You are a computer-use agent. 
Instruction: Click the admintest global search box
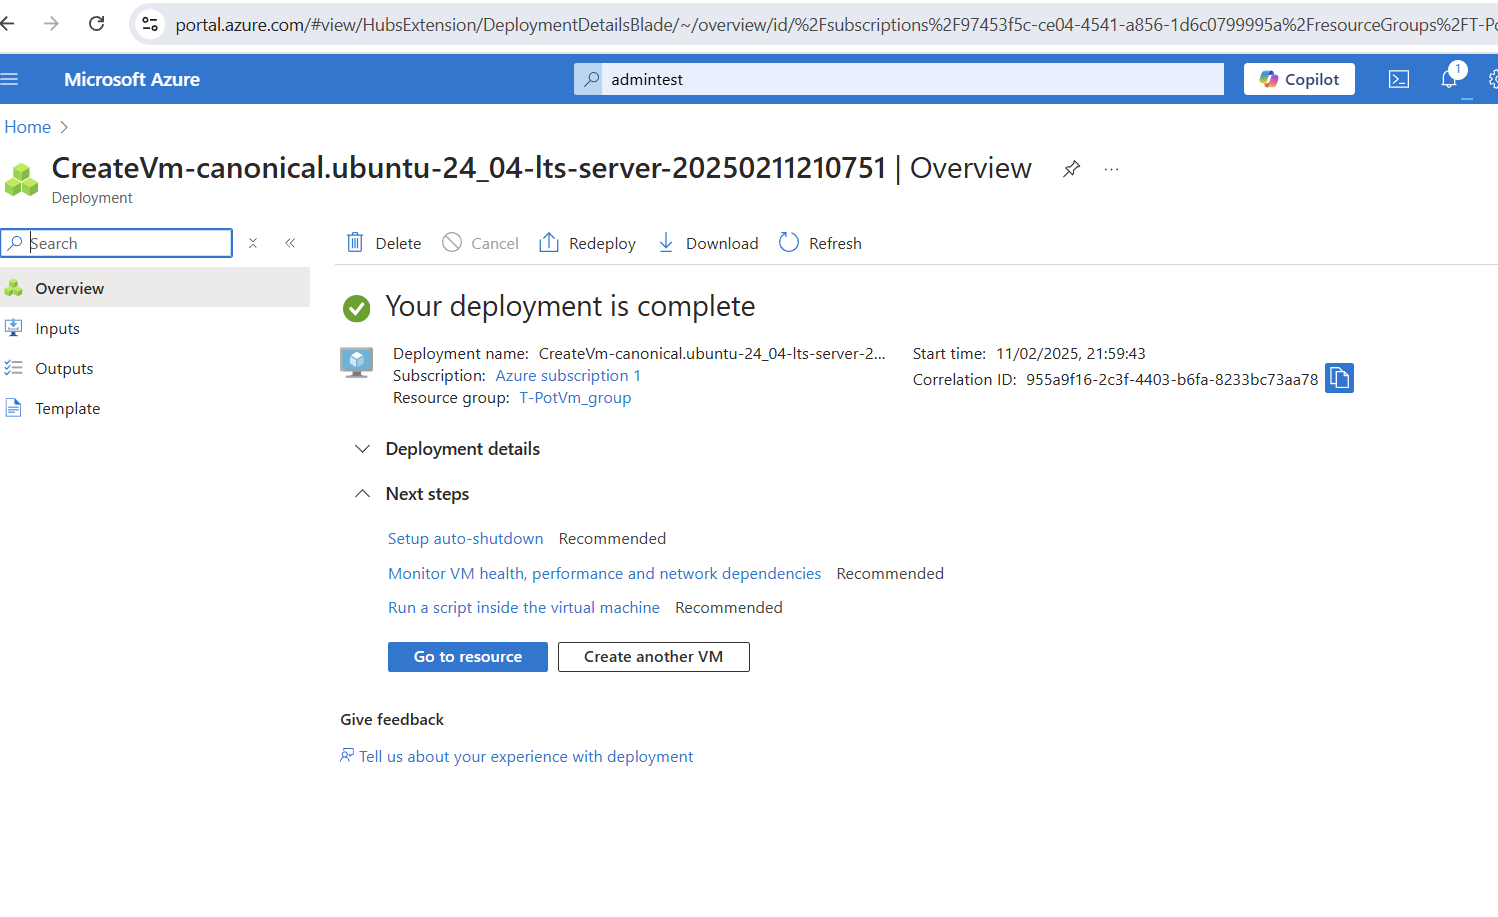pos(899,79)
